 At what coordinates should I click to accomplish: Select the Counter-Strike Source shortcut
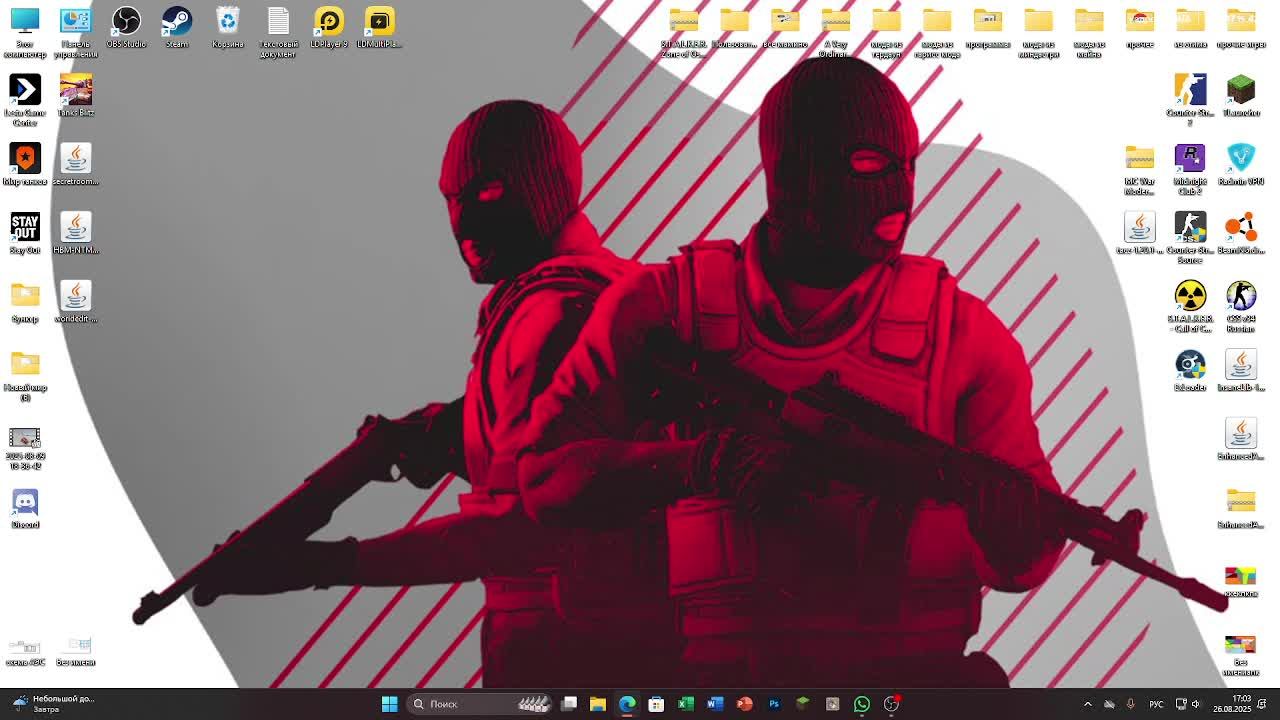[1190, 238]
